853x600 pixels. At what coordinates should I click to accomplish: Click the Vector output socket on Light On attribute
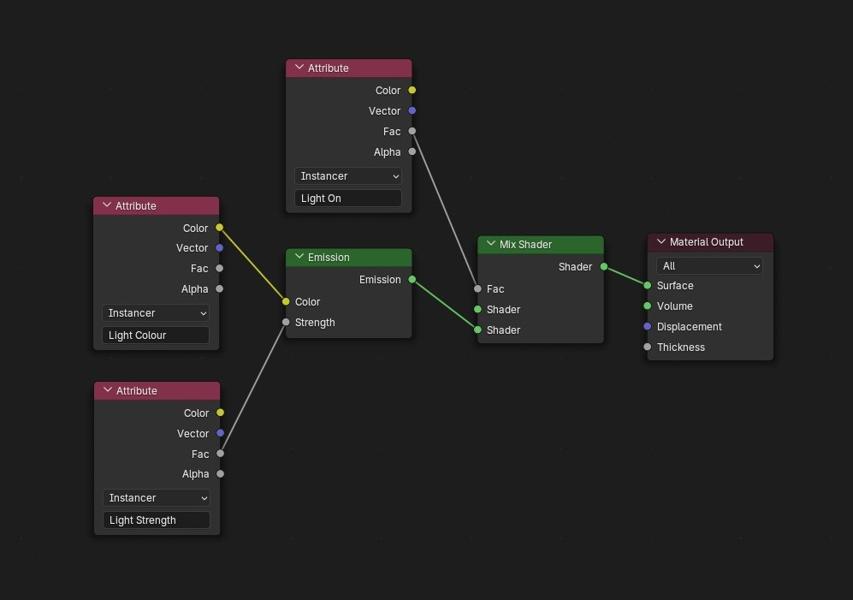(412, 111)
